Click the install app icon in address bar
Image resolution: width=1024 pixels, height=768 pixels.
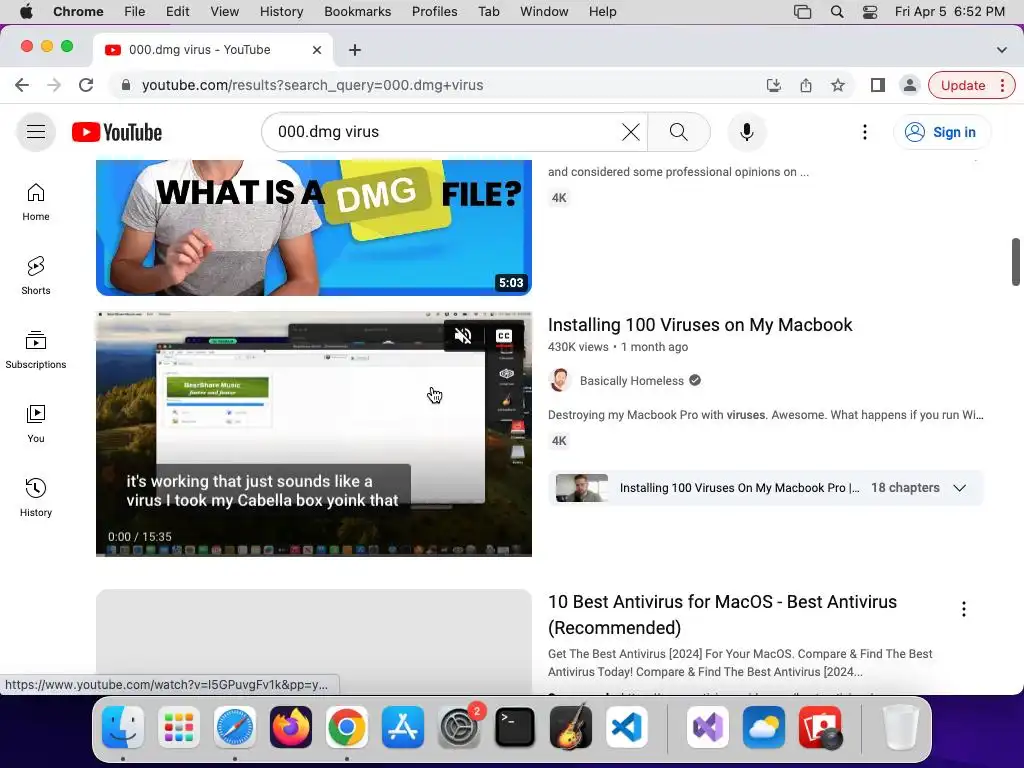point(774,85)
